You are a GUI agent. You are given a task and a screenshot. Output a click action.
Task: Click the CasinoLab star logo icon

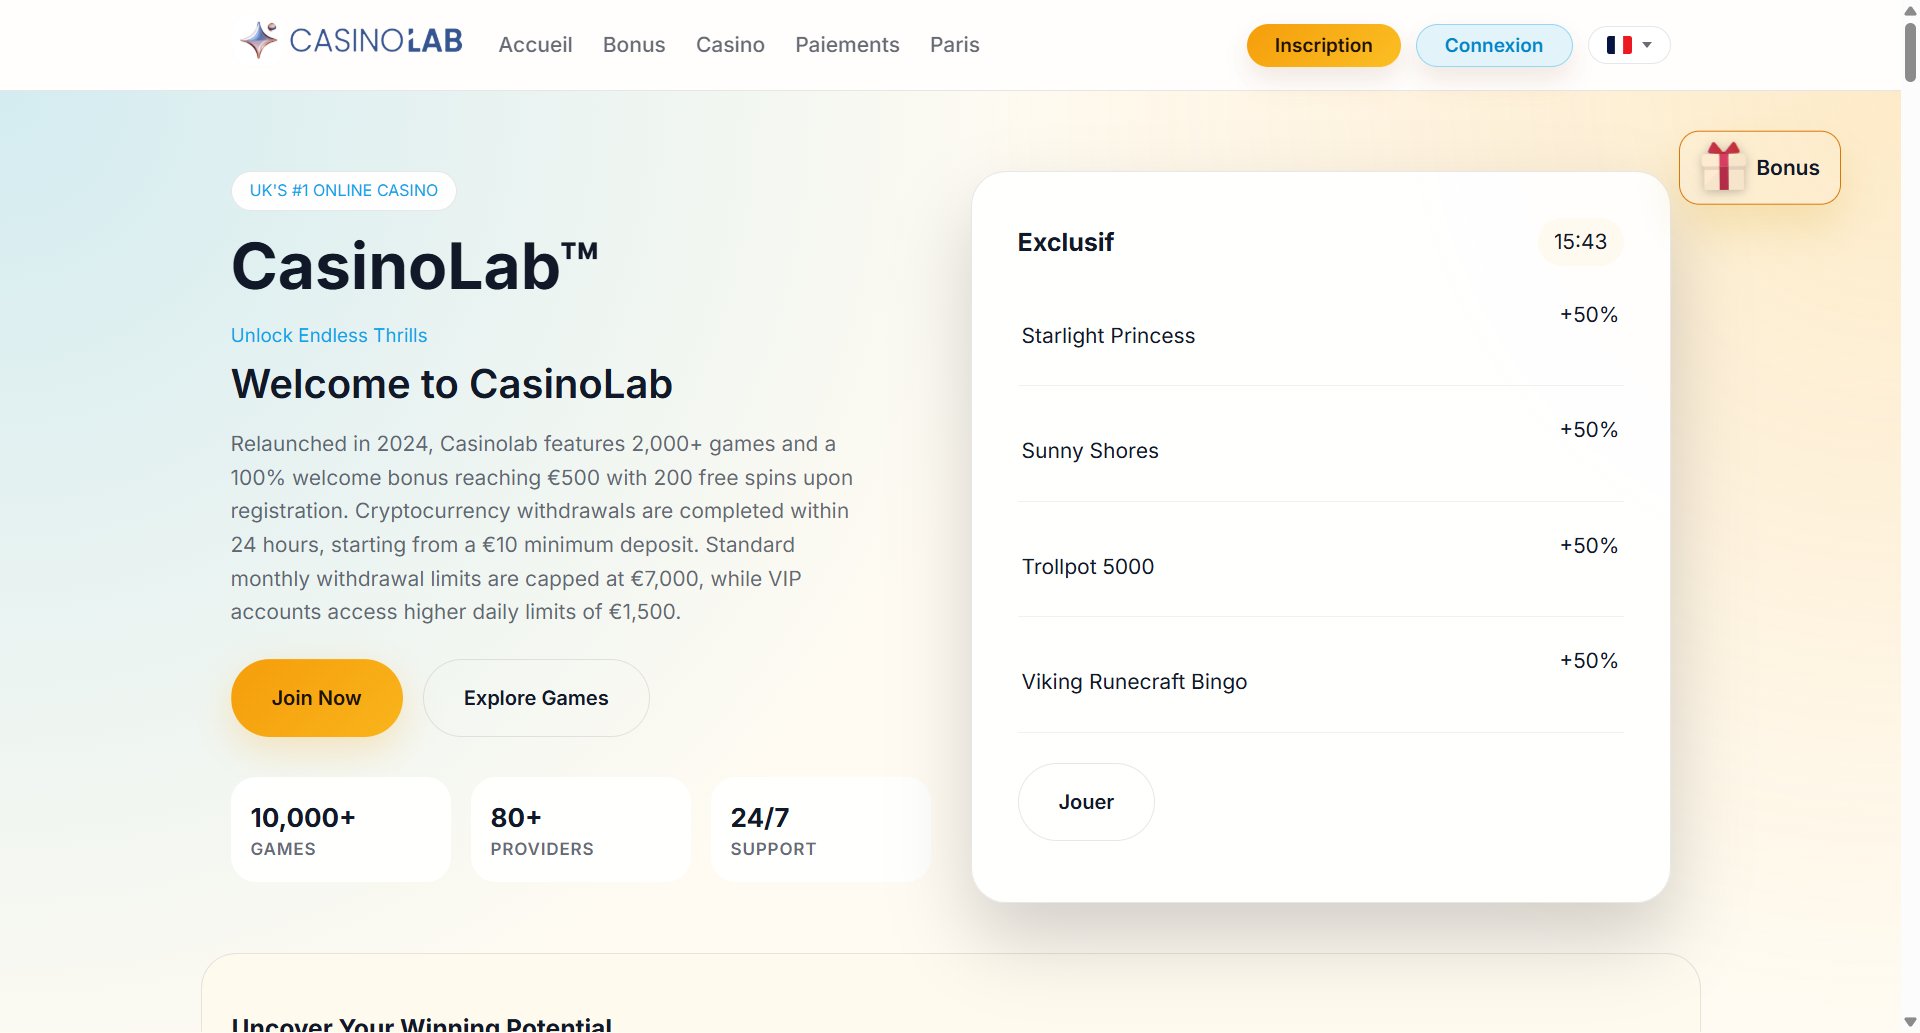tap(257, 40)
